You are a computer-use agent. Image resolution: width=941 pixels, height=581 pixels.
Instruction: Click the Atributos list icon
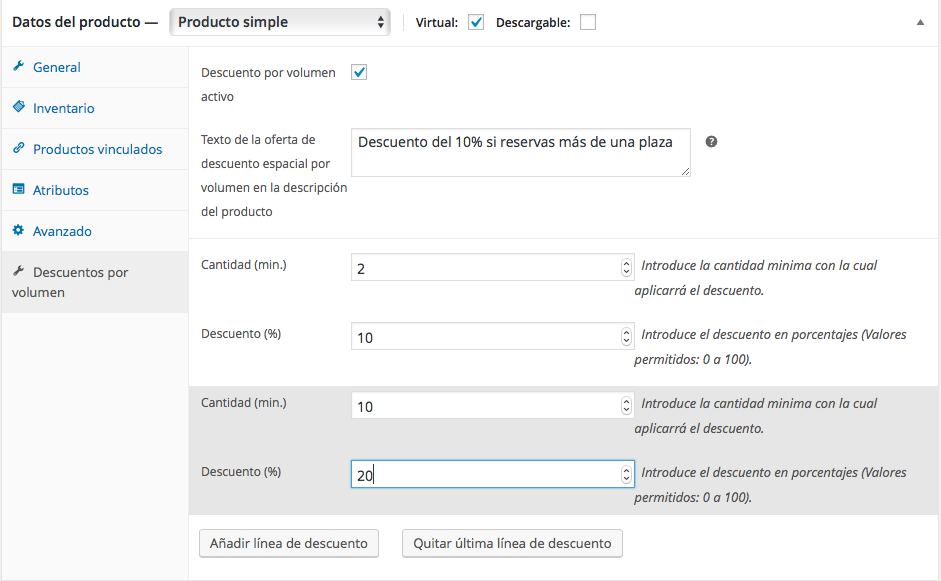click(19, 189)
